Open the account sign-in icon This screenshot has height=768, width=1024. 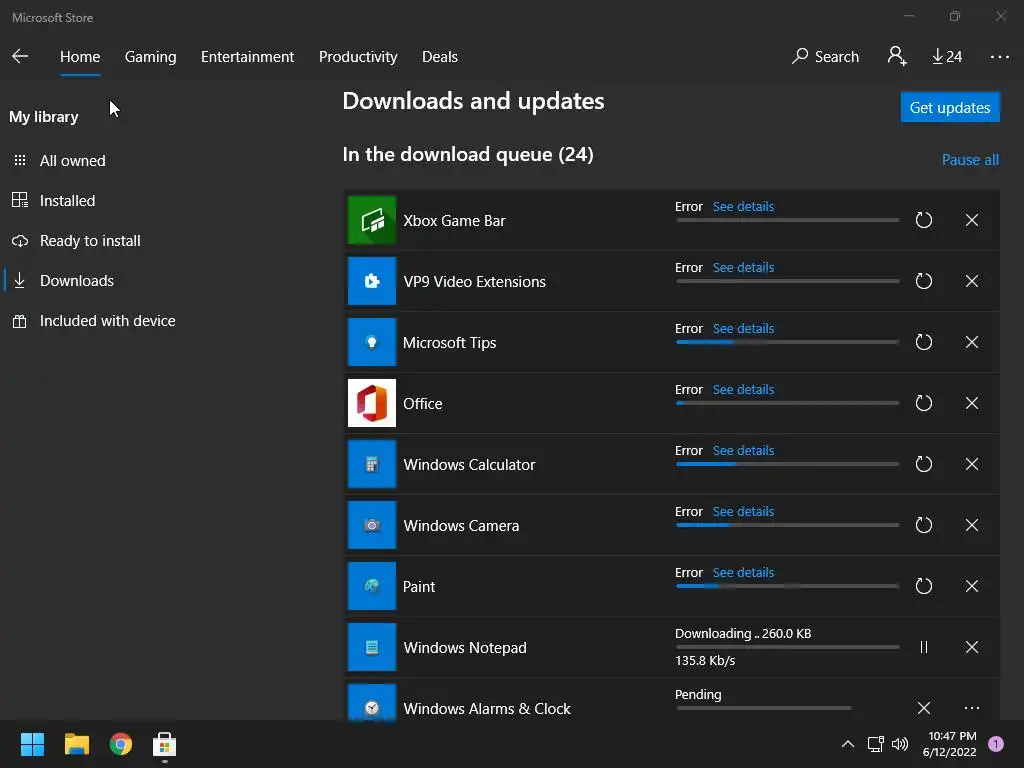(x=897, y=56)
